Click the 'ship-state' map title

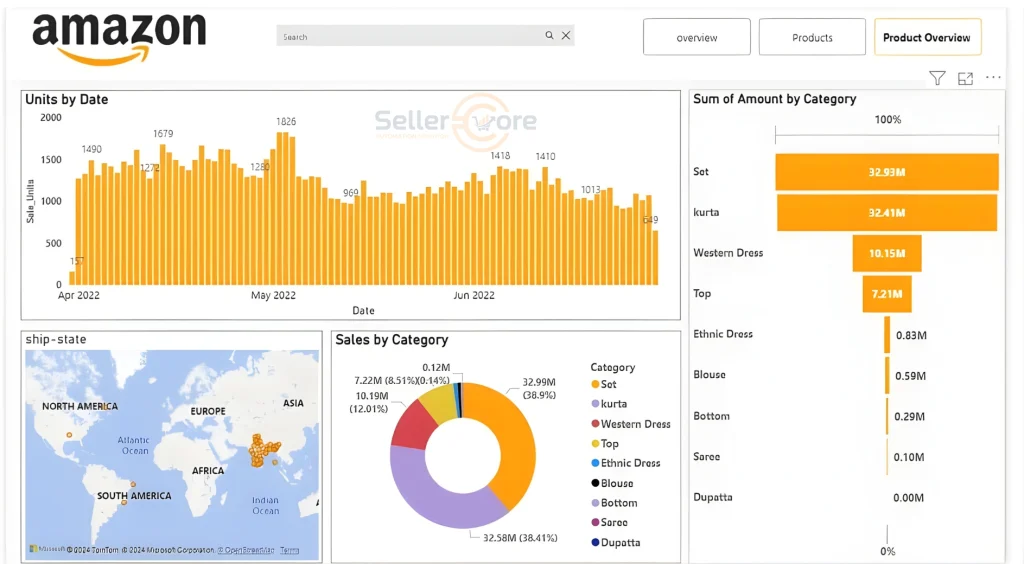(x=56, y=339)
